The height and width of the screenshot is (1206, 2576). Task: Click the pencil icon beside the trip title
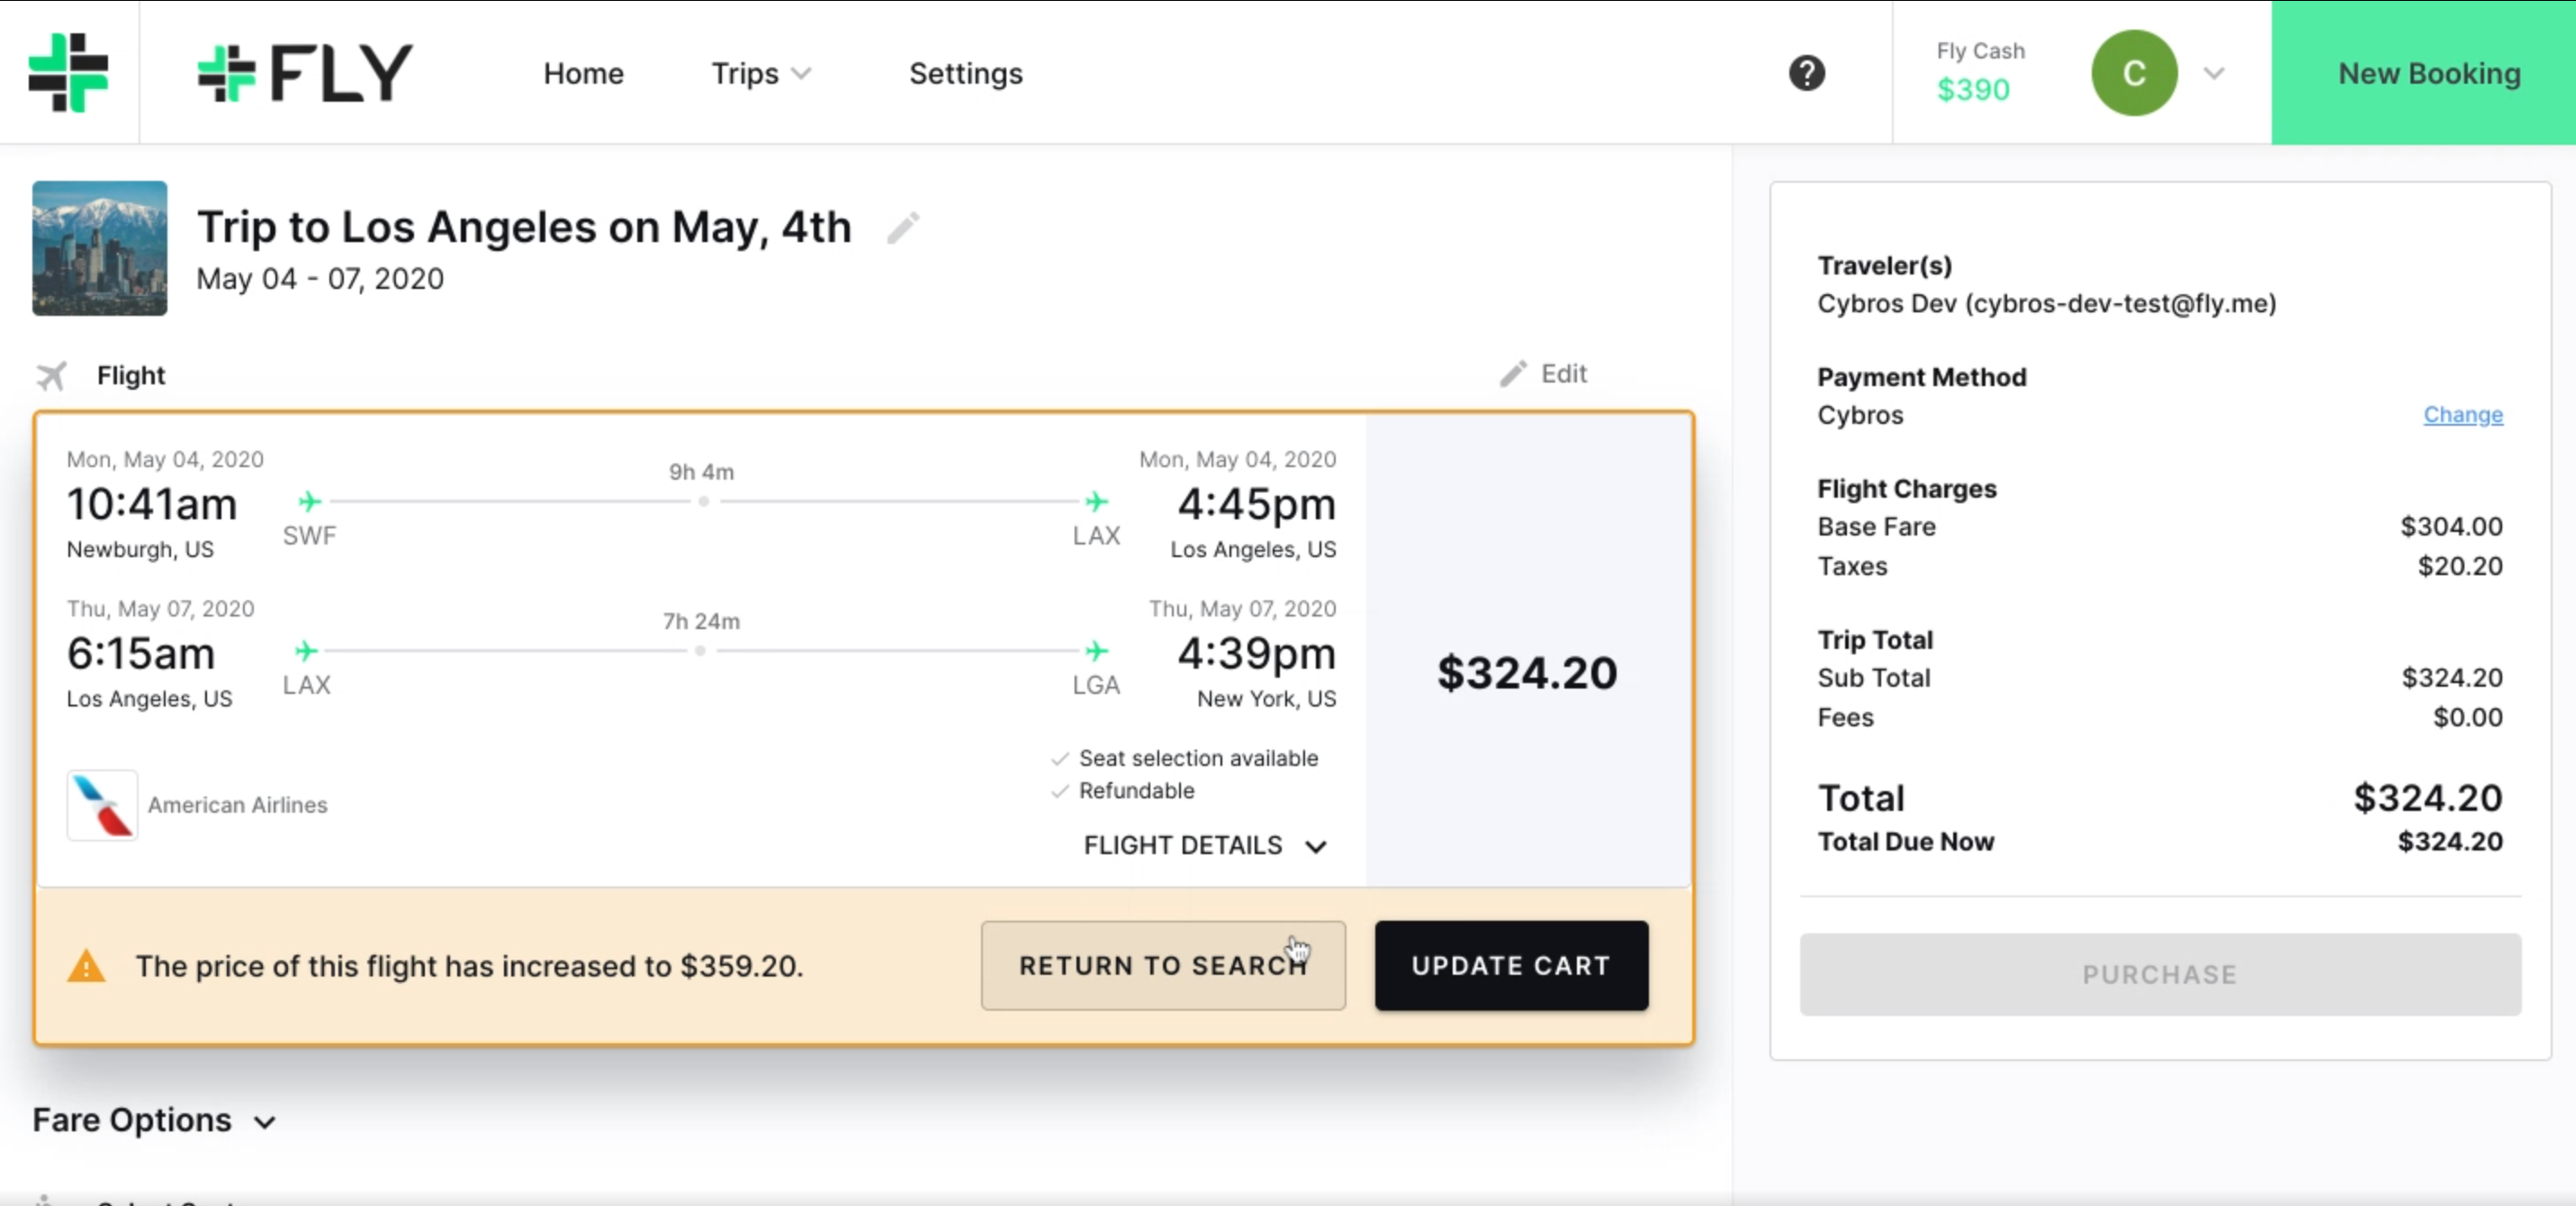[902, 228]
